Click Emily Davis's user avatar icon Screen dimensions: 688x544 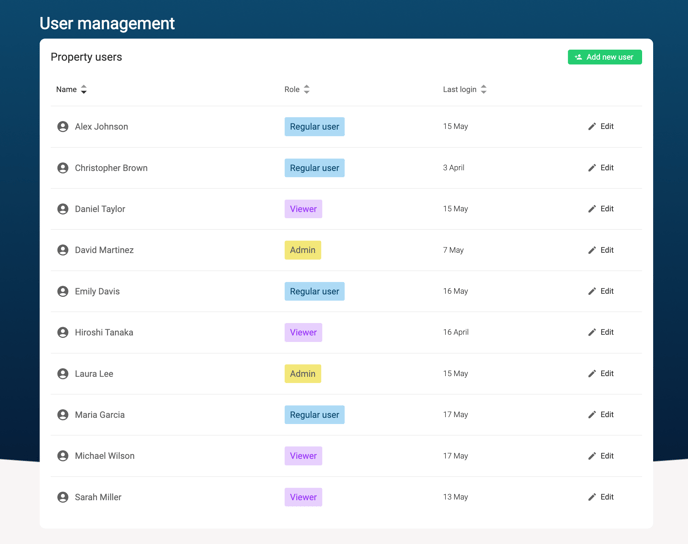63,291
